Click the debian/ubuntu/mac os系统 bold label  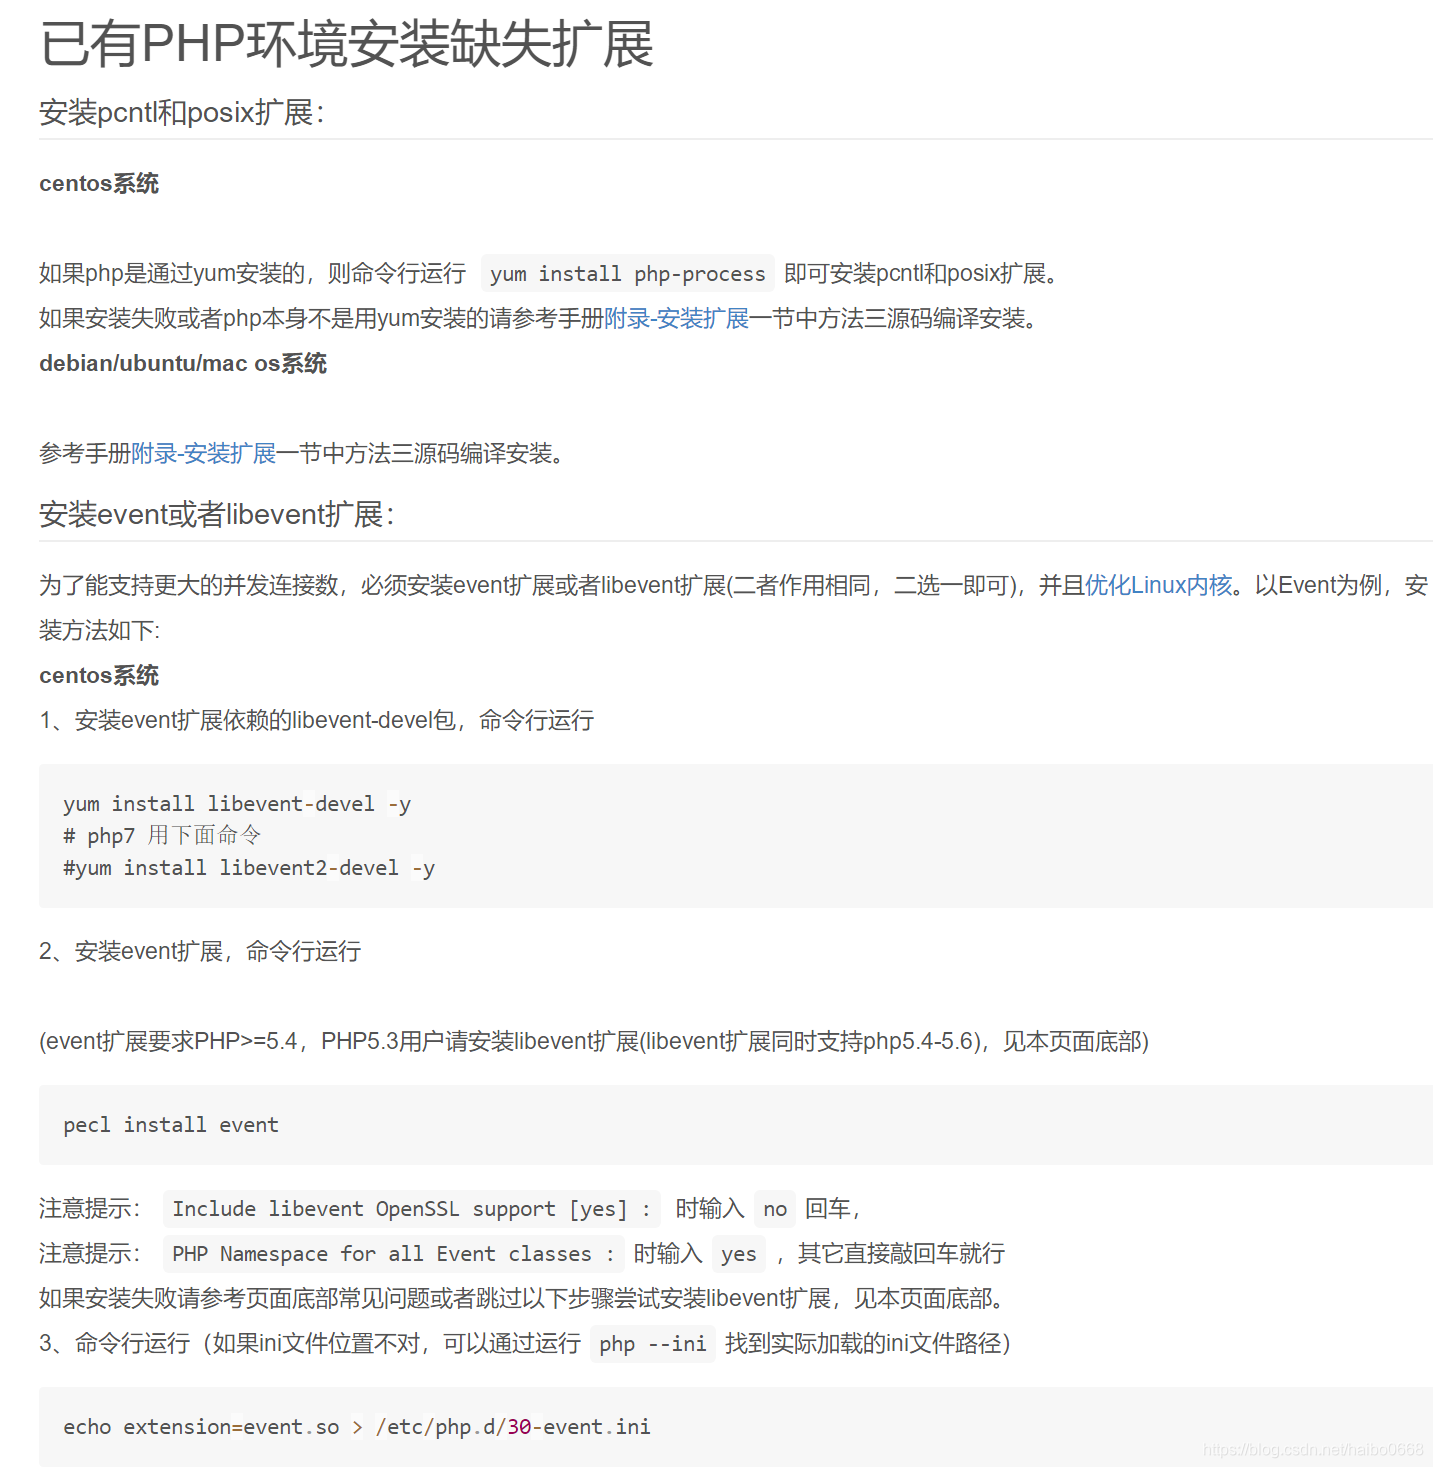tap(182, 363)
